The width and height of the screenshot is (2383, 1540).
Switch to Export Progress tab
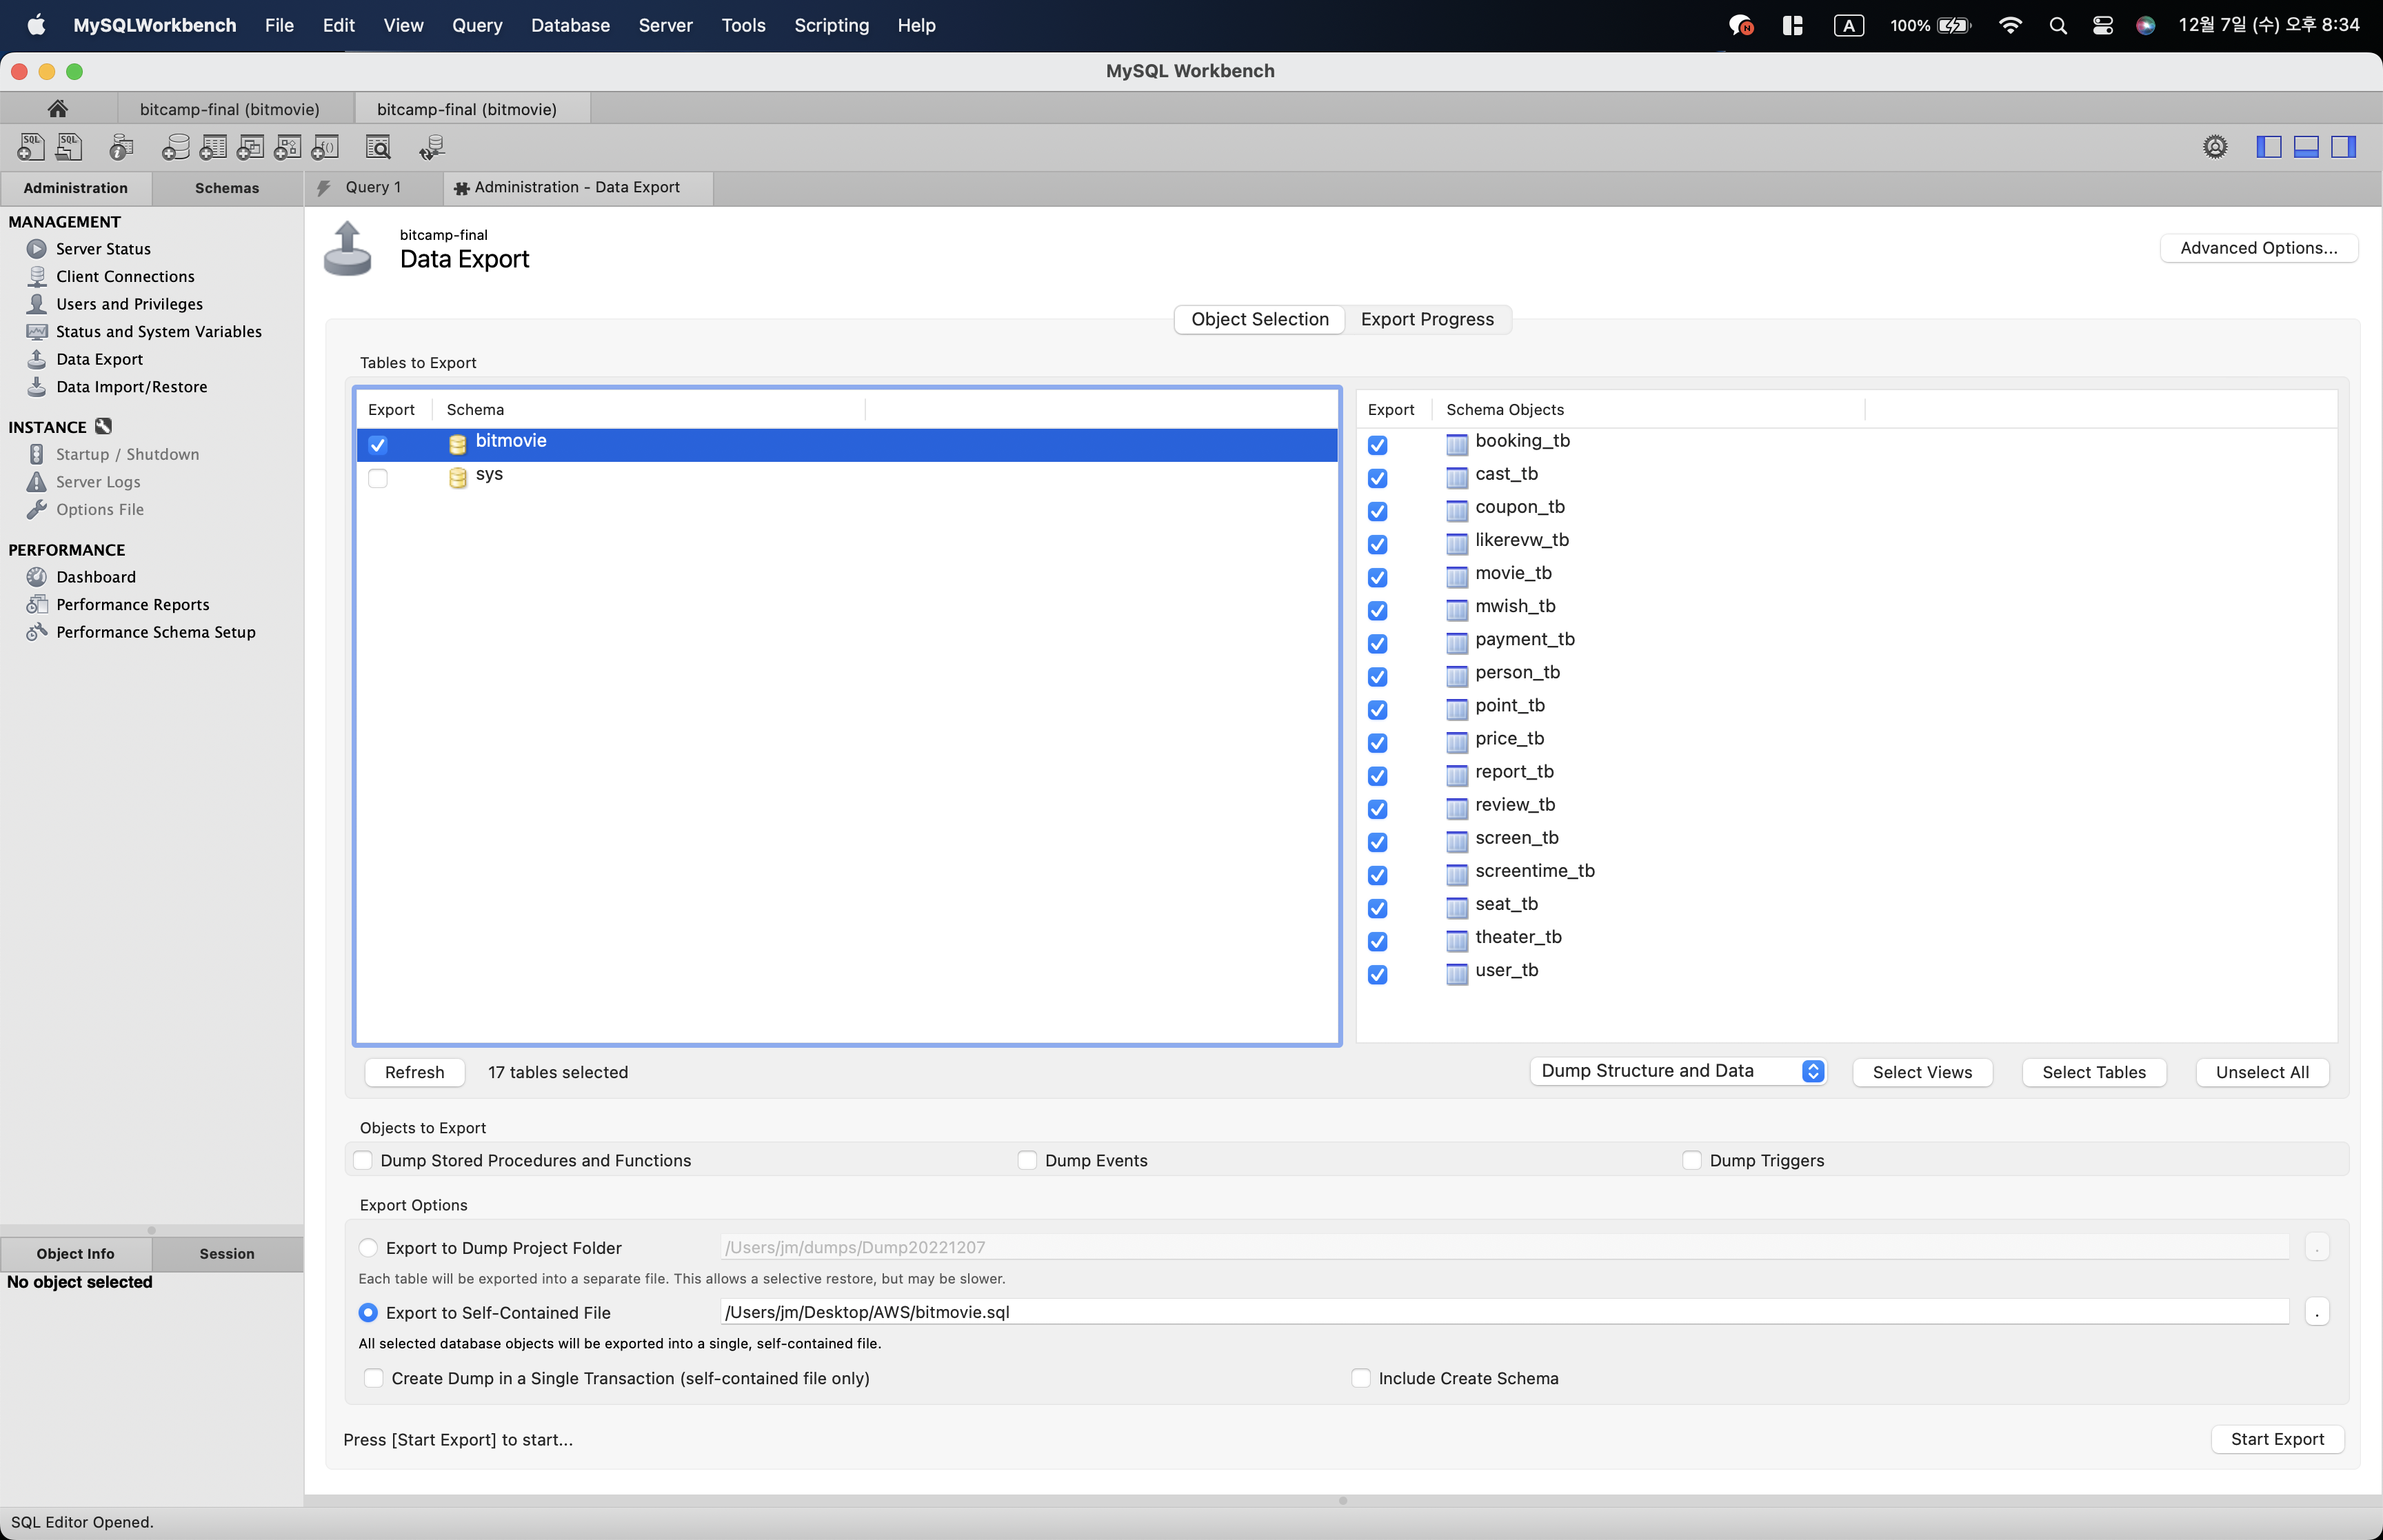[1427, 319]
